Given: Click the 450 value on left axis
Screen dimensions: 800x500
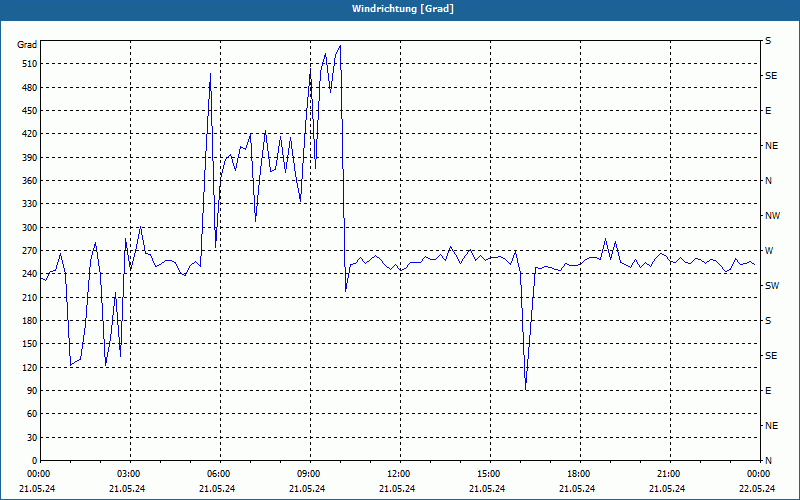Looking at the screenshot, I should click(x=29, y=111).
